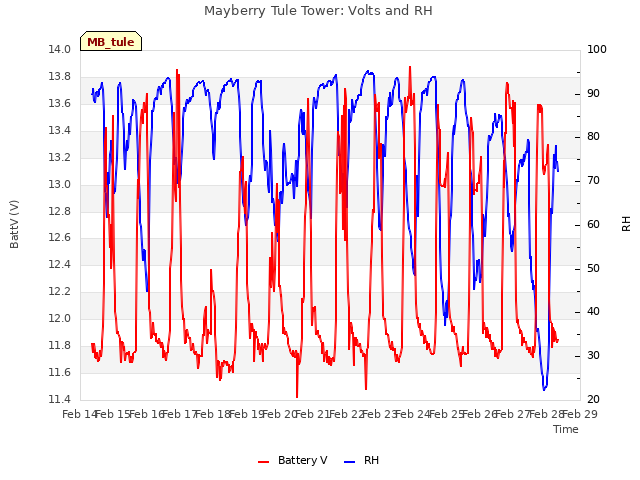640x480 pixels.
Task: Click the Feb 29 date tick
Action: tap(580, 414)
